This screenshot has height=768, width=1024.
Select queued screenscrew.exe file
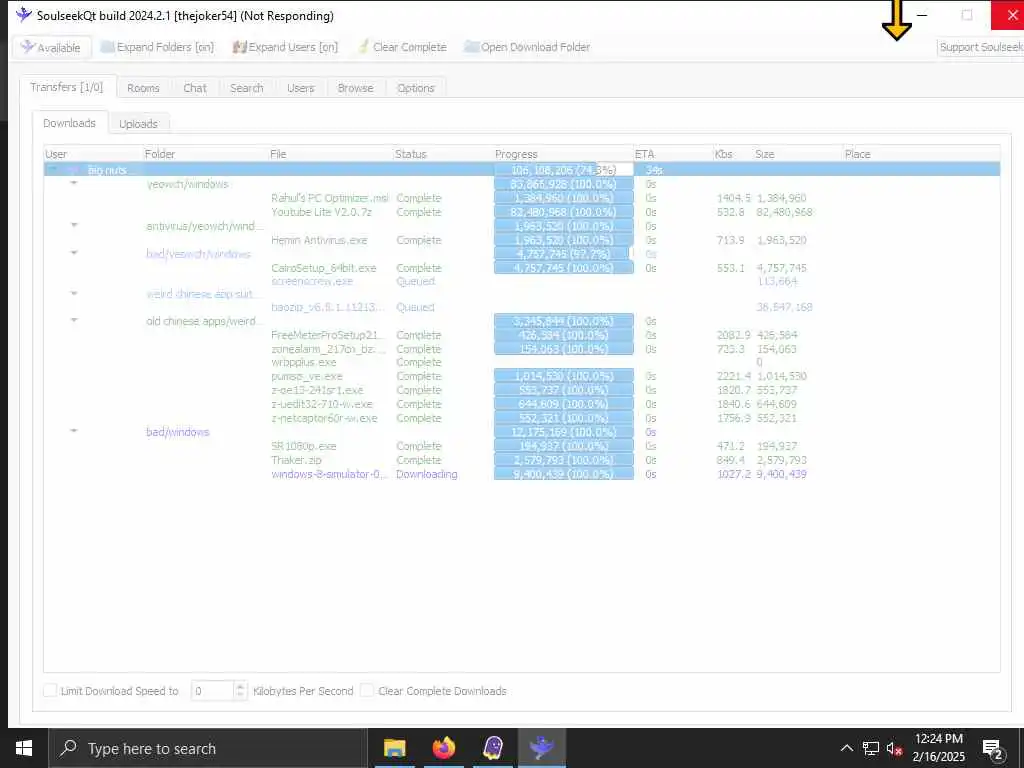[312, 281]
